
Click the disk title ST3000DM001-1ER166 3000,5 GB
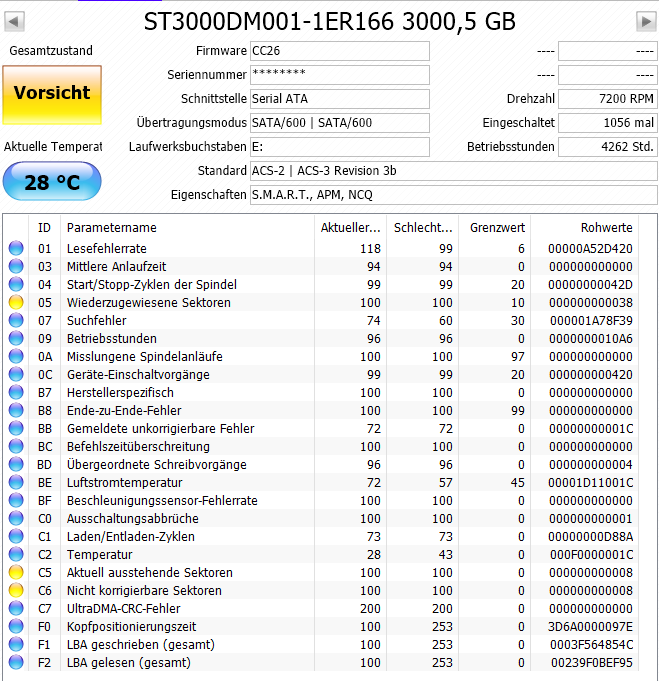pos(330,21)
